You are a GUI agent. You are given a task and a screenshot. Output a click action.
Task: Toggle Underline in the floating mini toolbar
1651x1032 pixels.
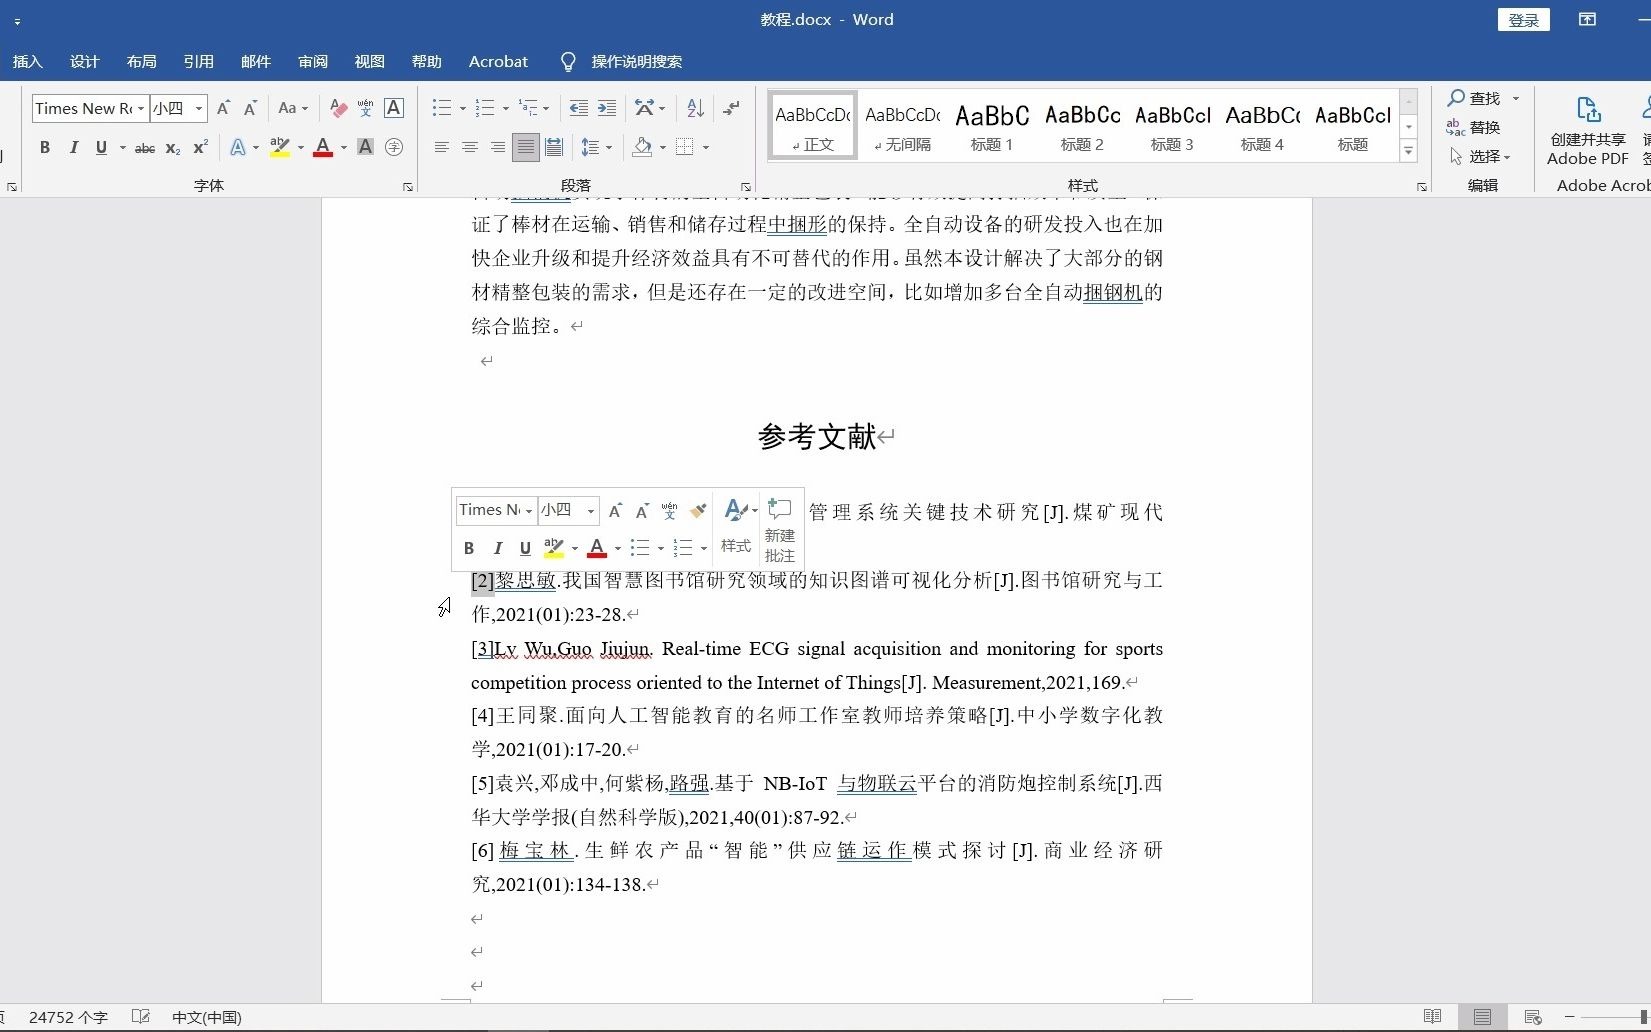pyautogui.click(x=525, y=548)
